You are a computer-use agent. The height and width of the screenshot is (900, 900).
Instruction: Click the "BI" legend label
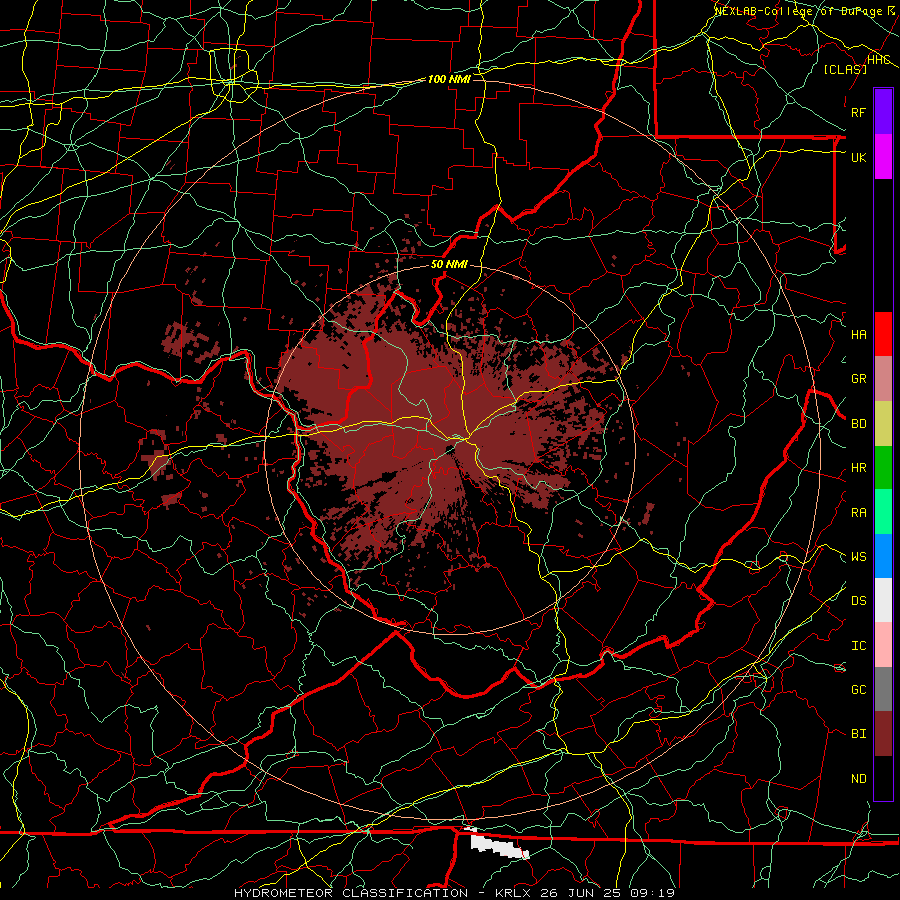coord(858,734)
